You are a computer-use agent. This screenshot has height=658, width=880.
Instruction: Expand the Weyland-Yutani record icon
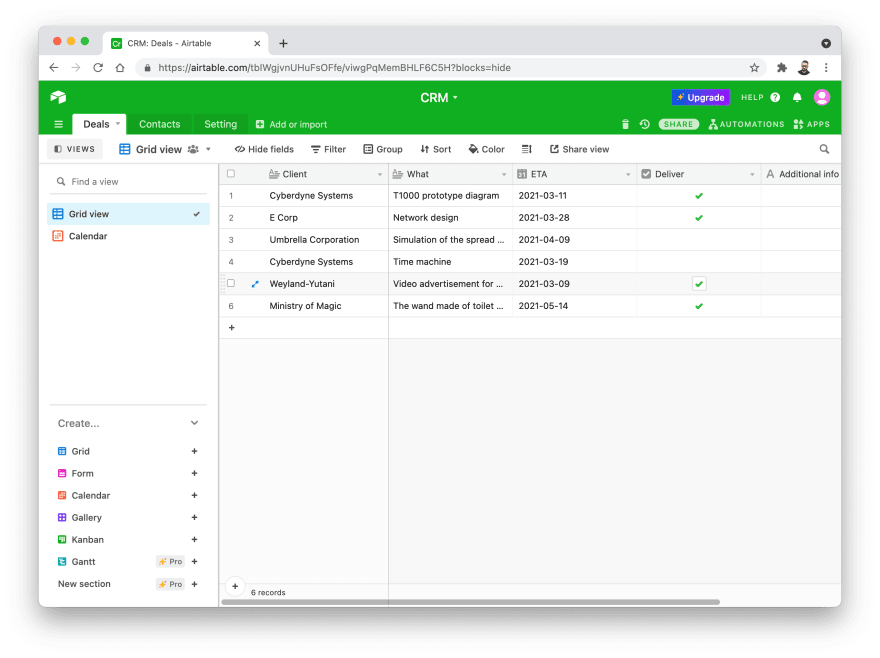tap(255, 284)
